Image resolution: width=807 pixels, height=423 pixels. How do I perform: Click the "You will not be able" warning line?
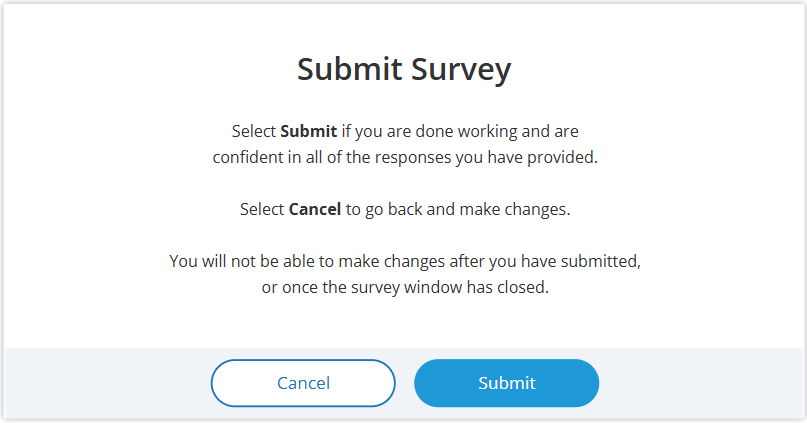tap(404, 261)
